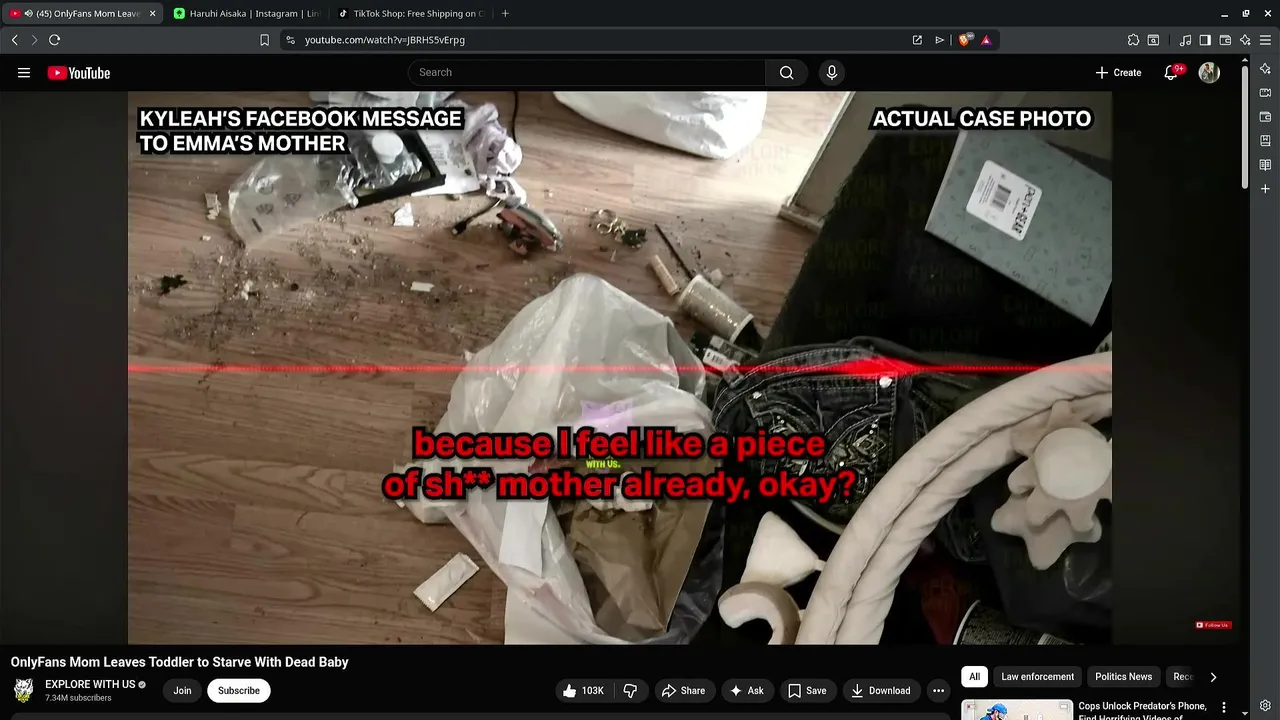Select the All filter chip

coord(974,677)
